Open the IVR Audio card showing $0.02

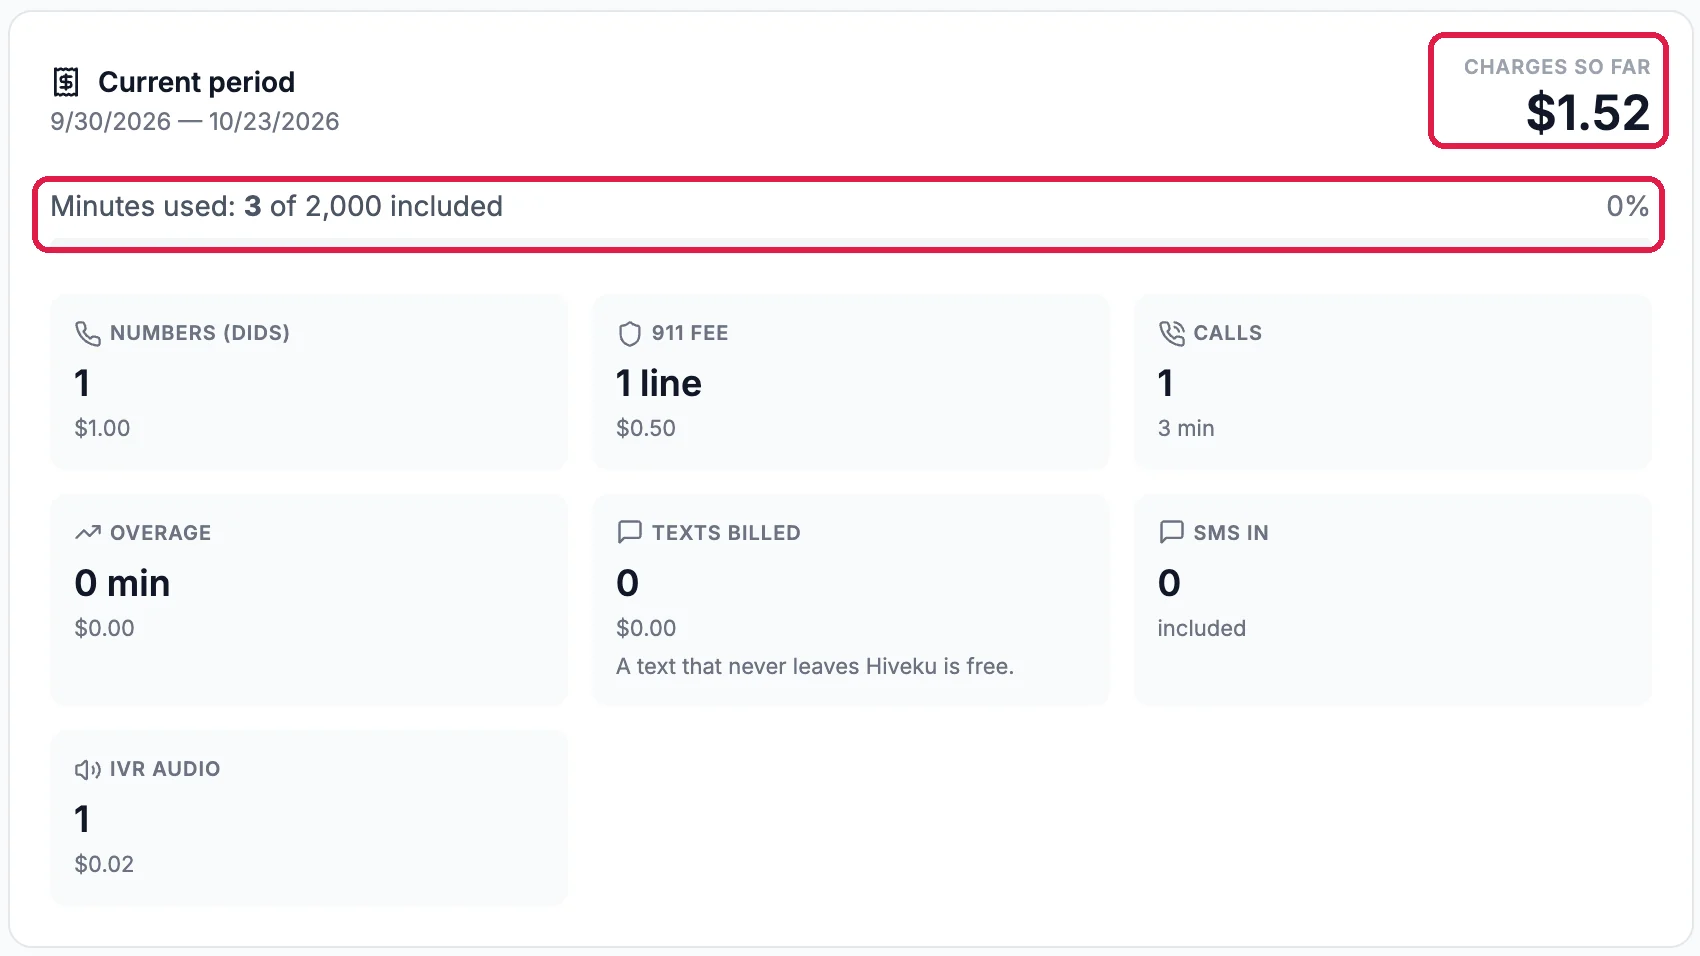(x=309, y=818)
